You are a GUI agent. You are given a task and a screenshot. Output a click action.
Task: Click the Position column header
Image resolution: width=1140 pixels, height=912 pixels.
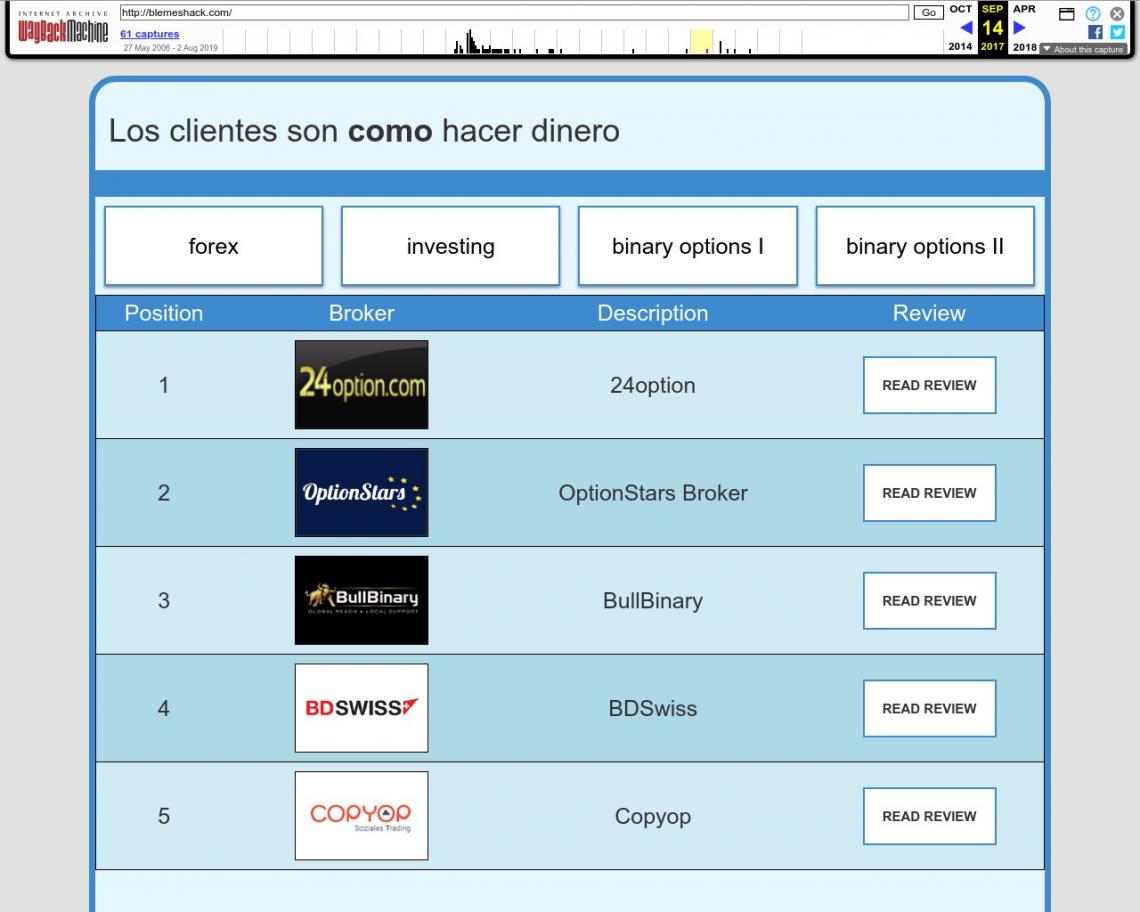pos(164,313)
